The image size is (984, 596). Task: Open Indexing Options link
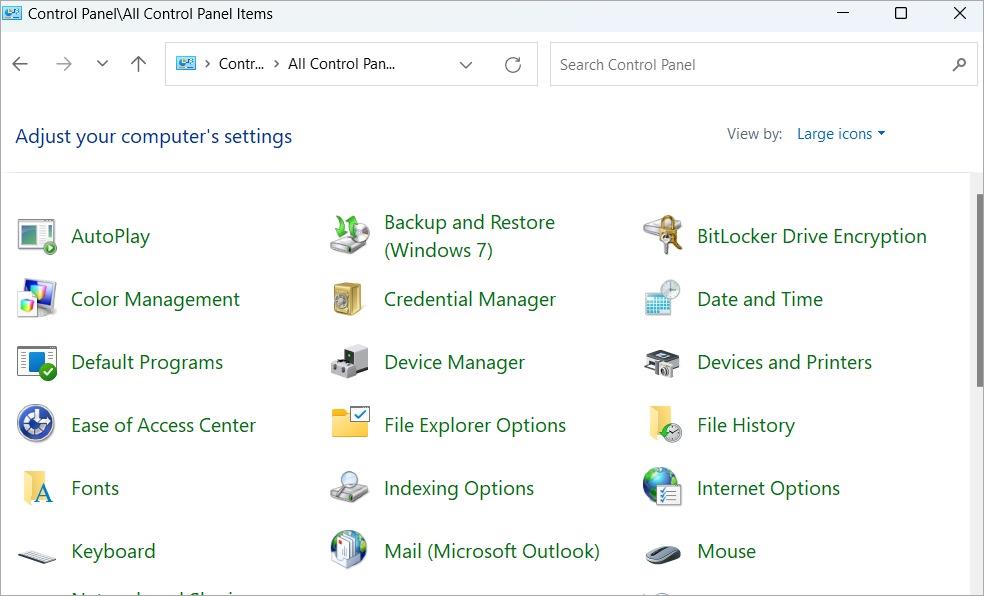coord(459,488)
